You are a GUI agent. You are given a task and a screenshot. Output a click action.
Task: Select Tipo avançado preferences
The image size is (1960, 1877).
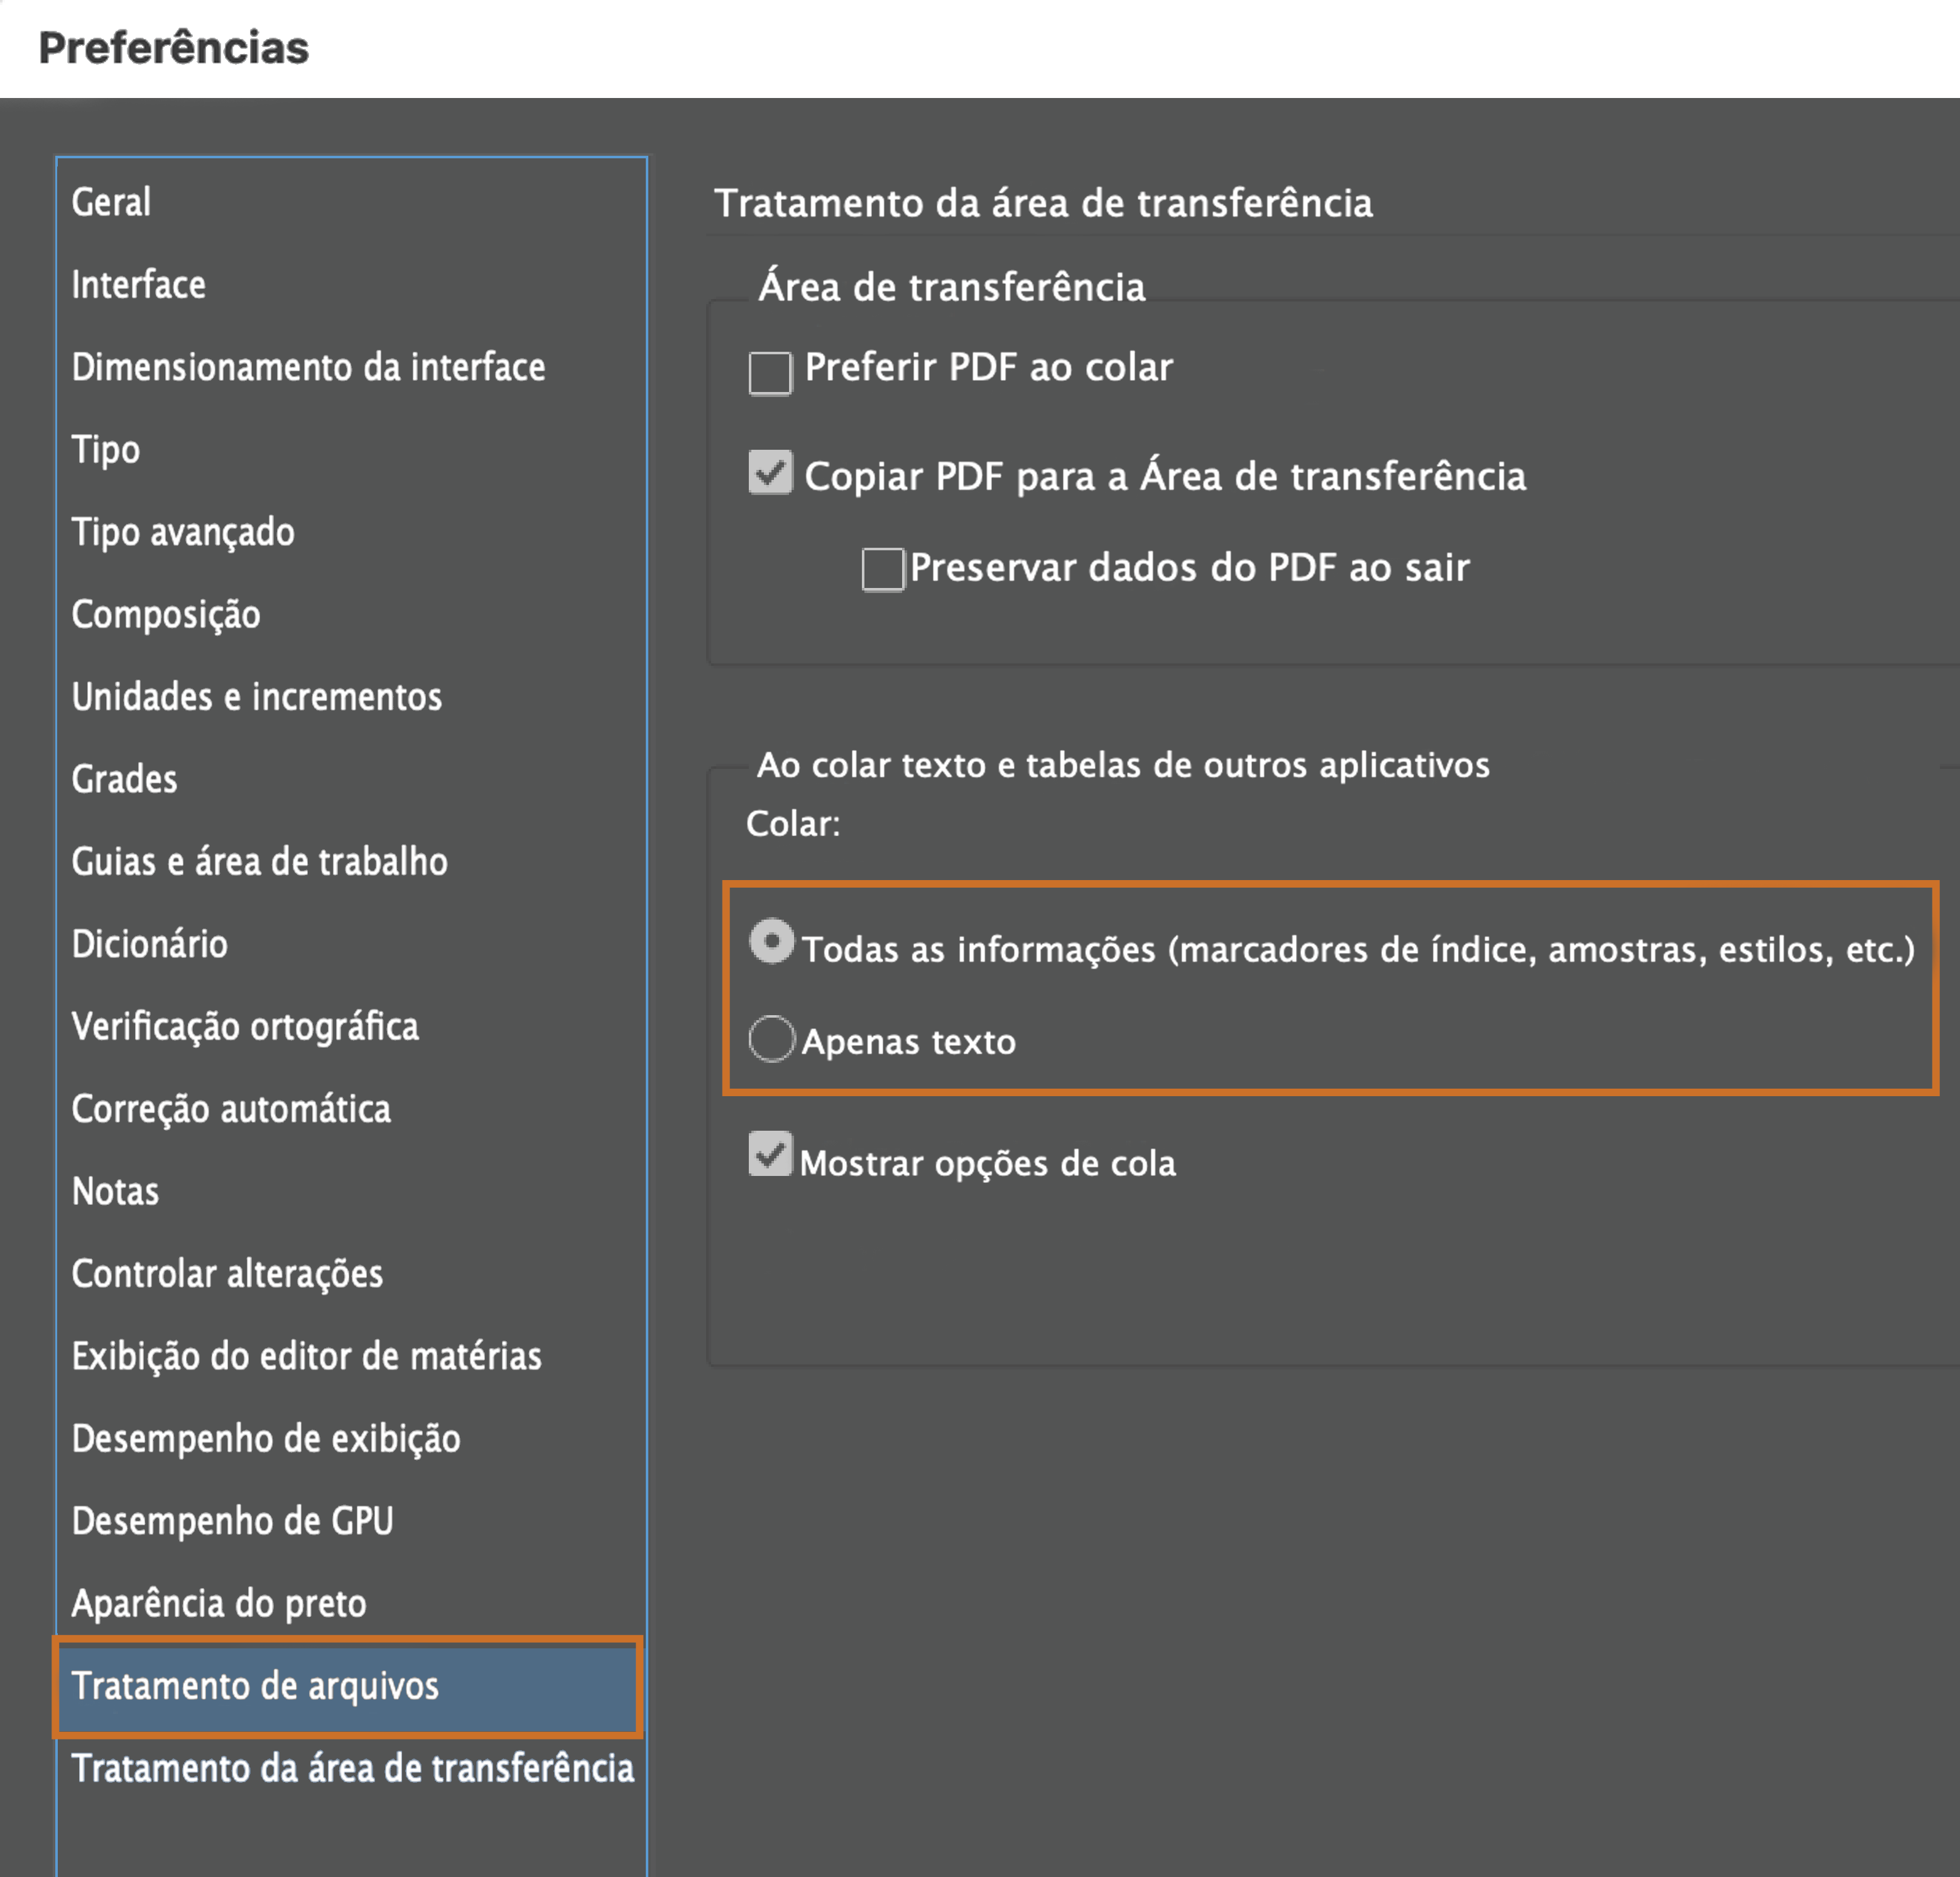click(182, 532)
